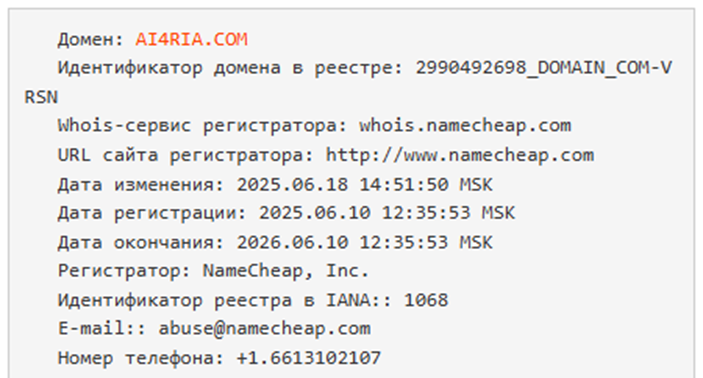The image size is (703, 378).
Task: Click the registrar name NameCheap, Inc.
Action: [x=286, y=271]
